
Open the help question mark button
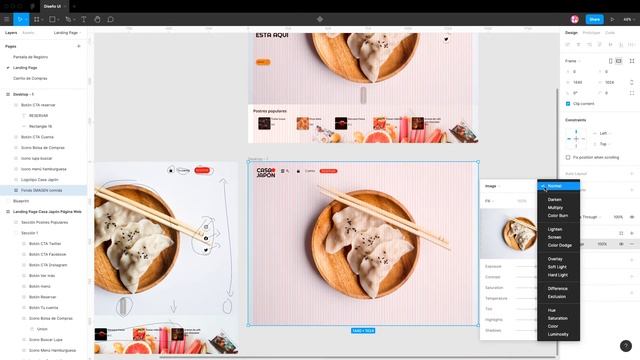(626, 346)
